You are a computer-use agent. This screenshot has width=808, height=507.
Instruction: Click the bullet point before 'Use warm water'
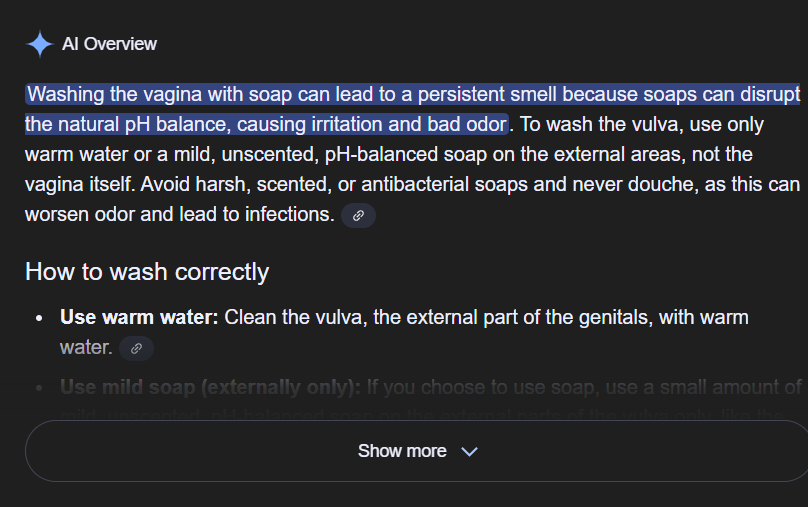38,318
